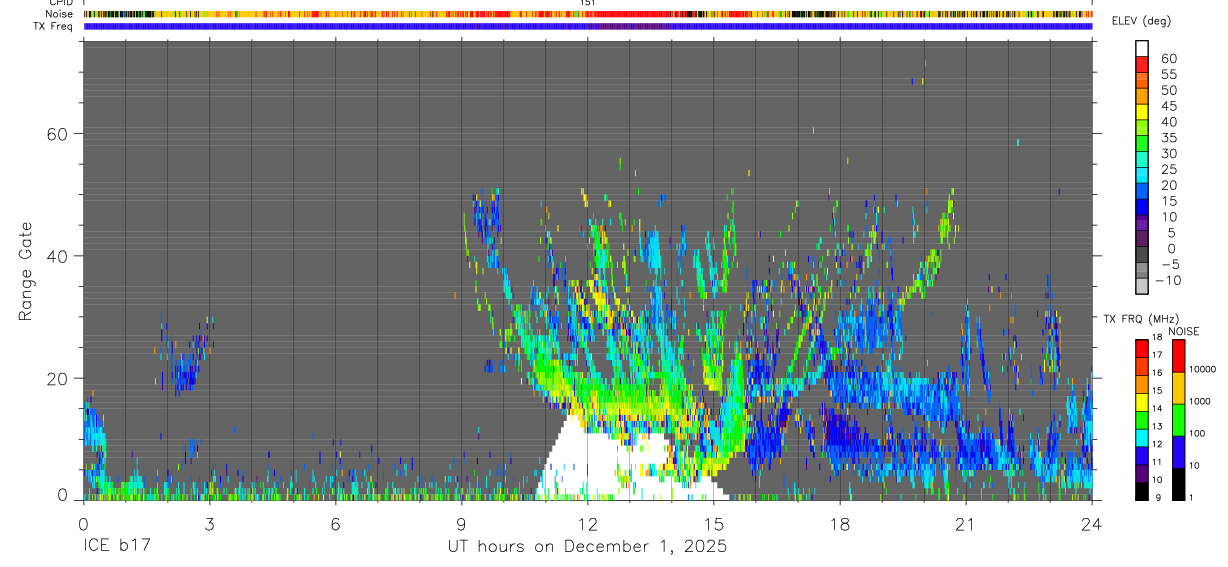Click the light gray bottom segment of ELEV bar
The height and width of the screenshot is (567, 1228).
[1142, 285]
